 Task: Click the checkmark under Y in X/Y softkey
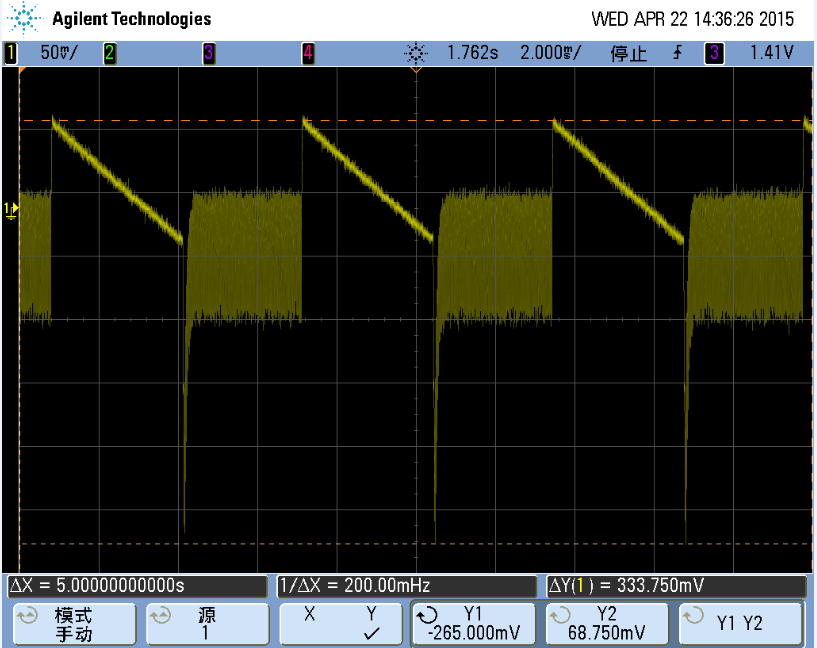coord(372,634)
